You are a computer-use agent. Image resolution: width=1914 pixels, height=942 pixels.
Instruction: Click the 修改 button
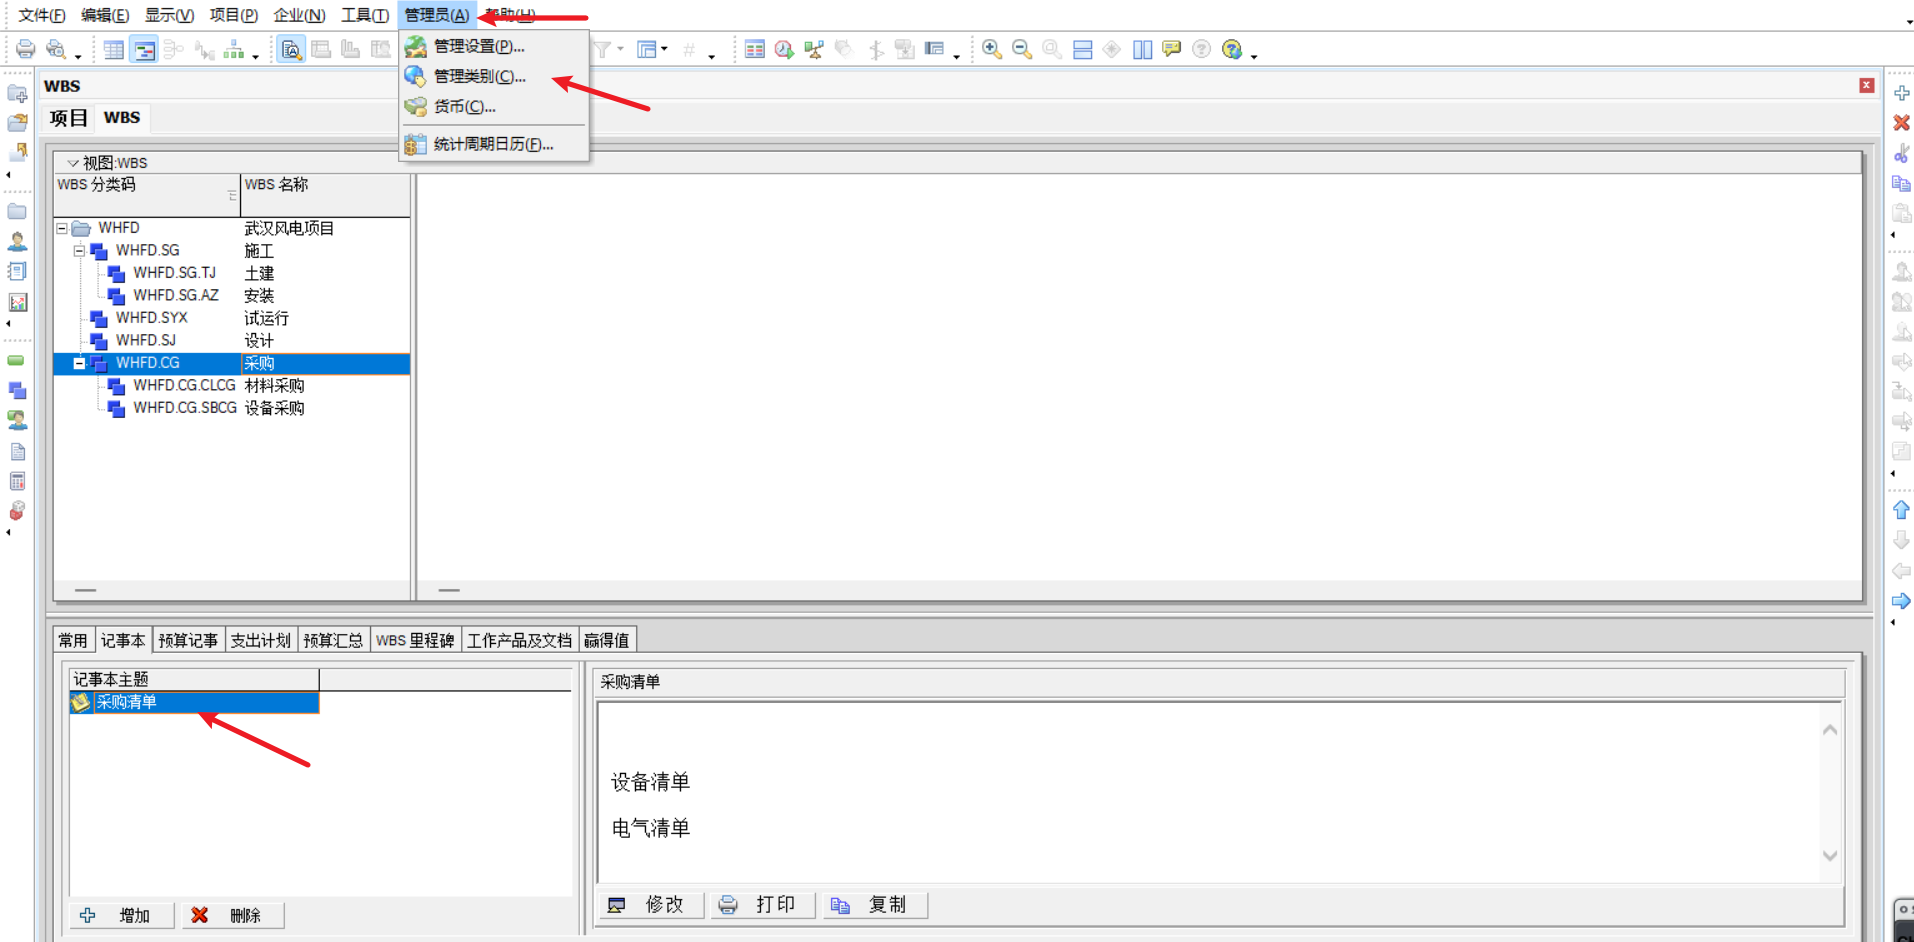pos(652,905)
